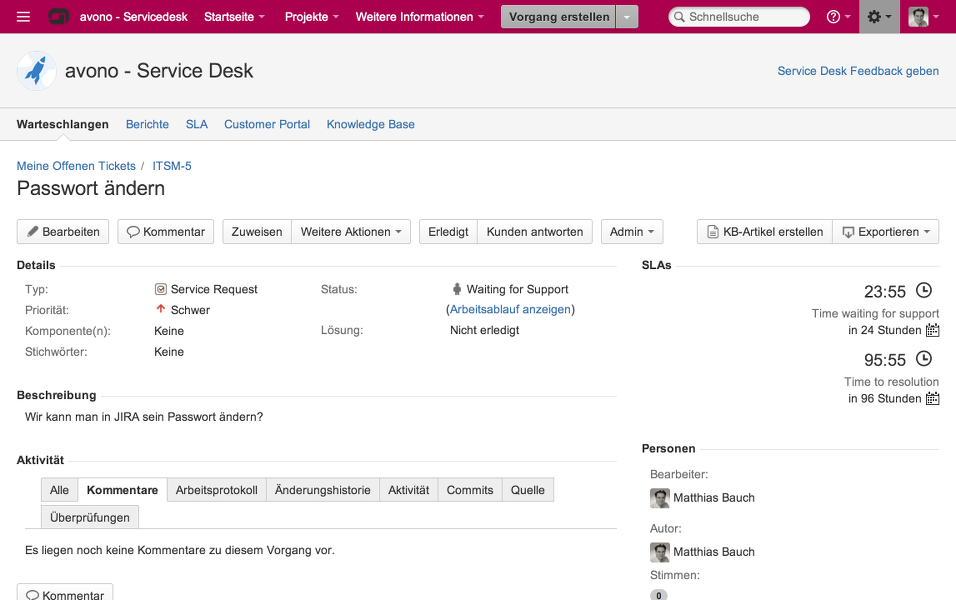Click the avono logo in header
956x600 pixels.
pos(59,17)
